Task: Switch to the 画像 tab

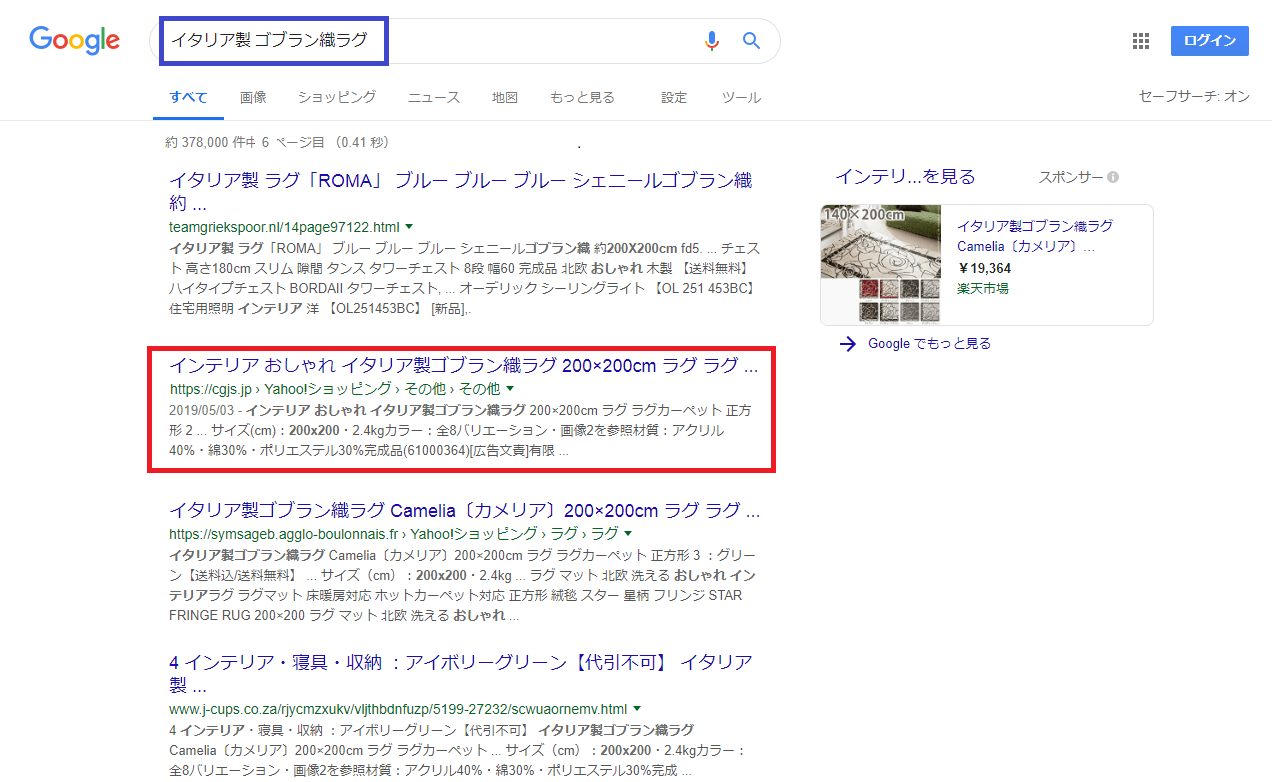Action: (253, 97)
